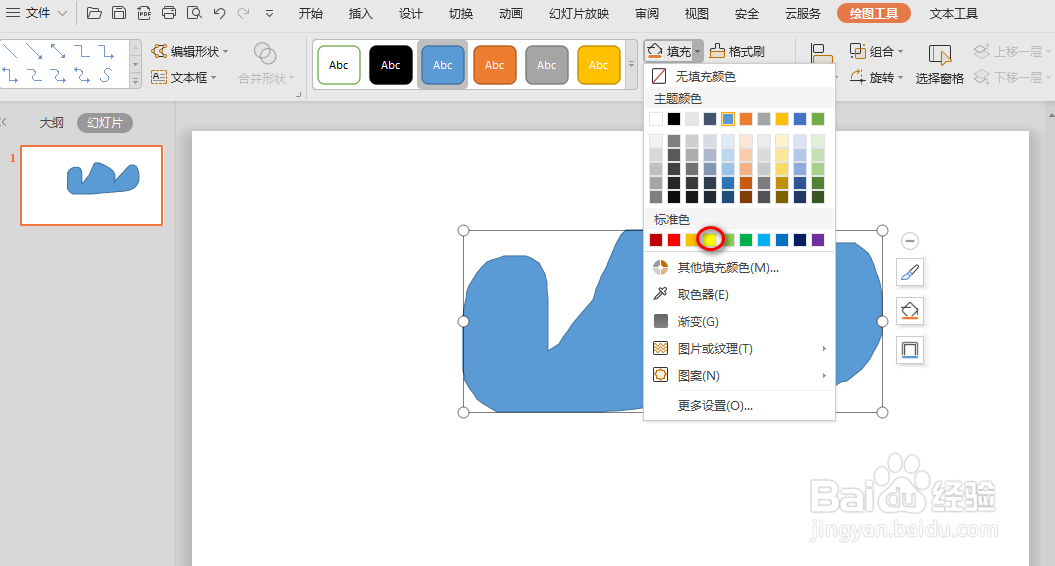Apply the blue Abc shape style
1055x566 pixels.
(442, 65)
